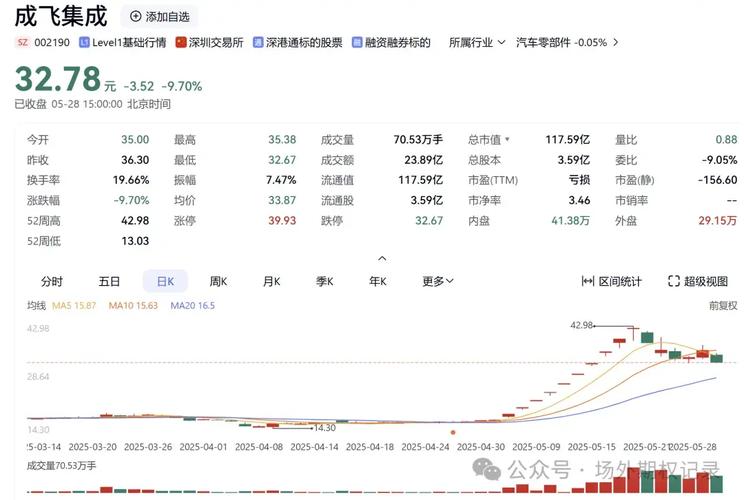Click the 2025-04-30 date axis label
This screenshot has height=500, width=744.
(481, 447)
